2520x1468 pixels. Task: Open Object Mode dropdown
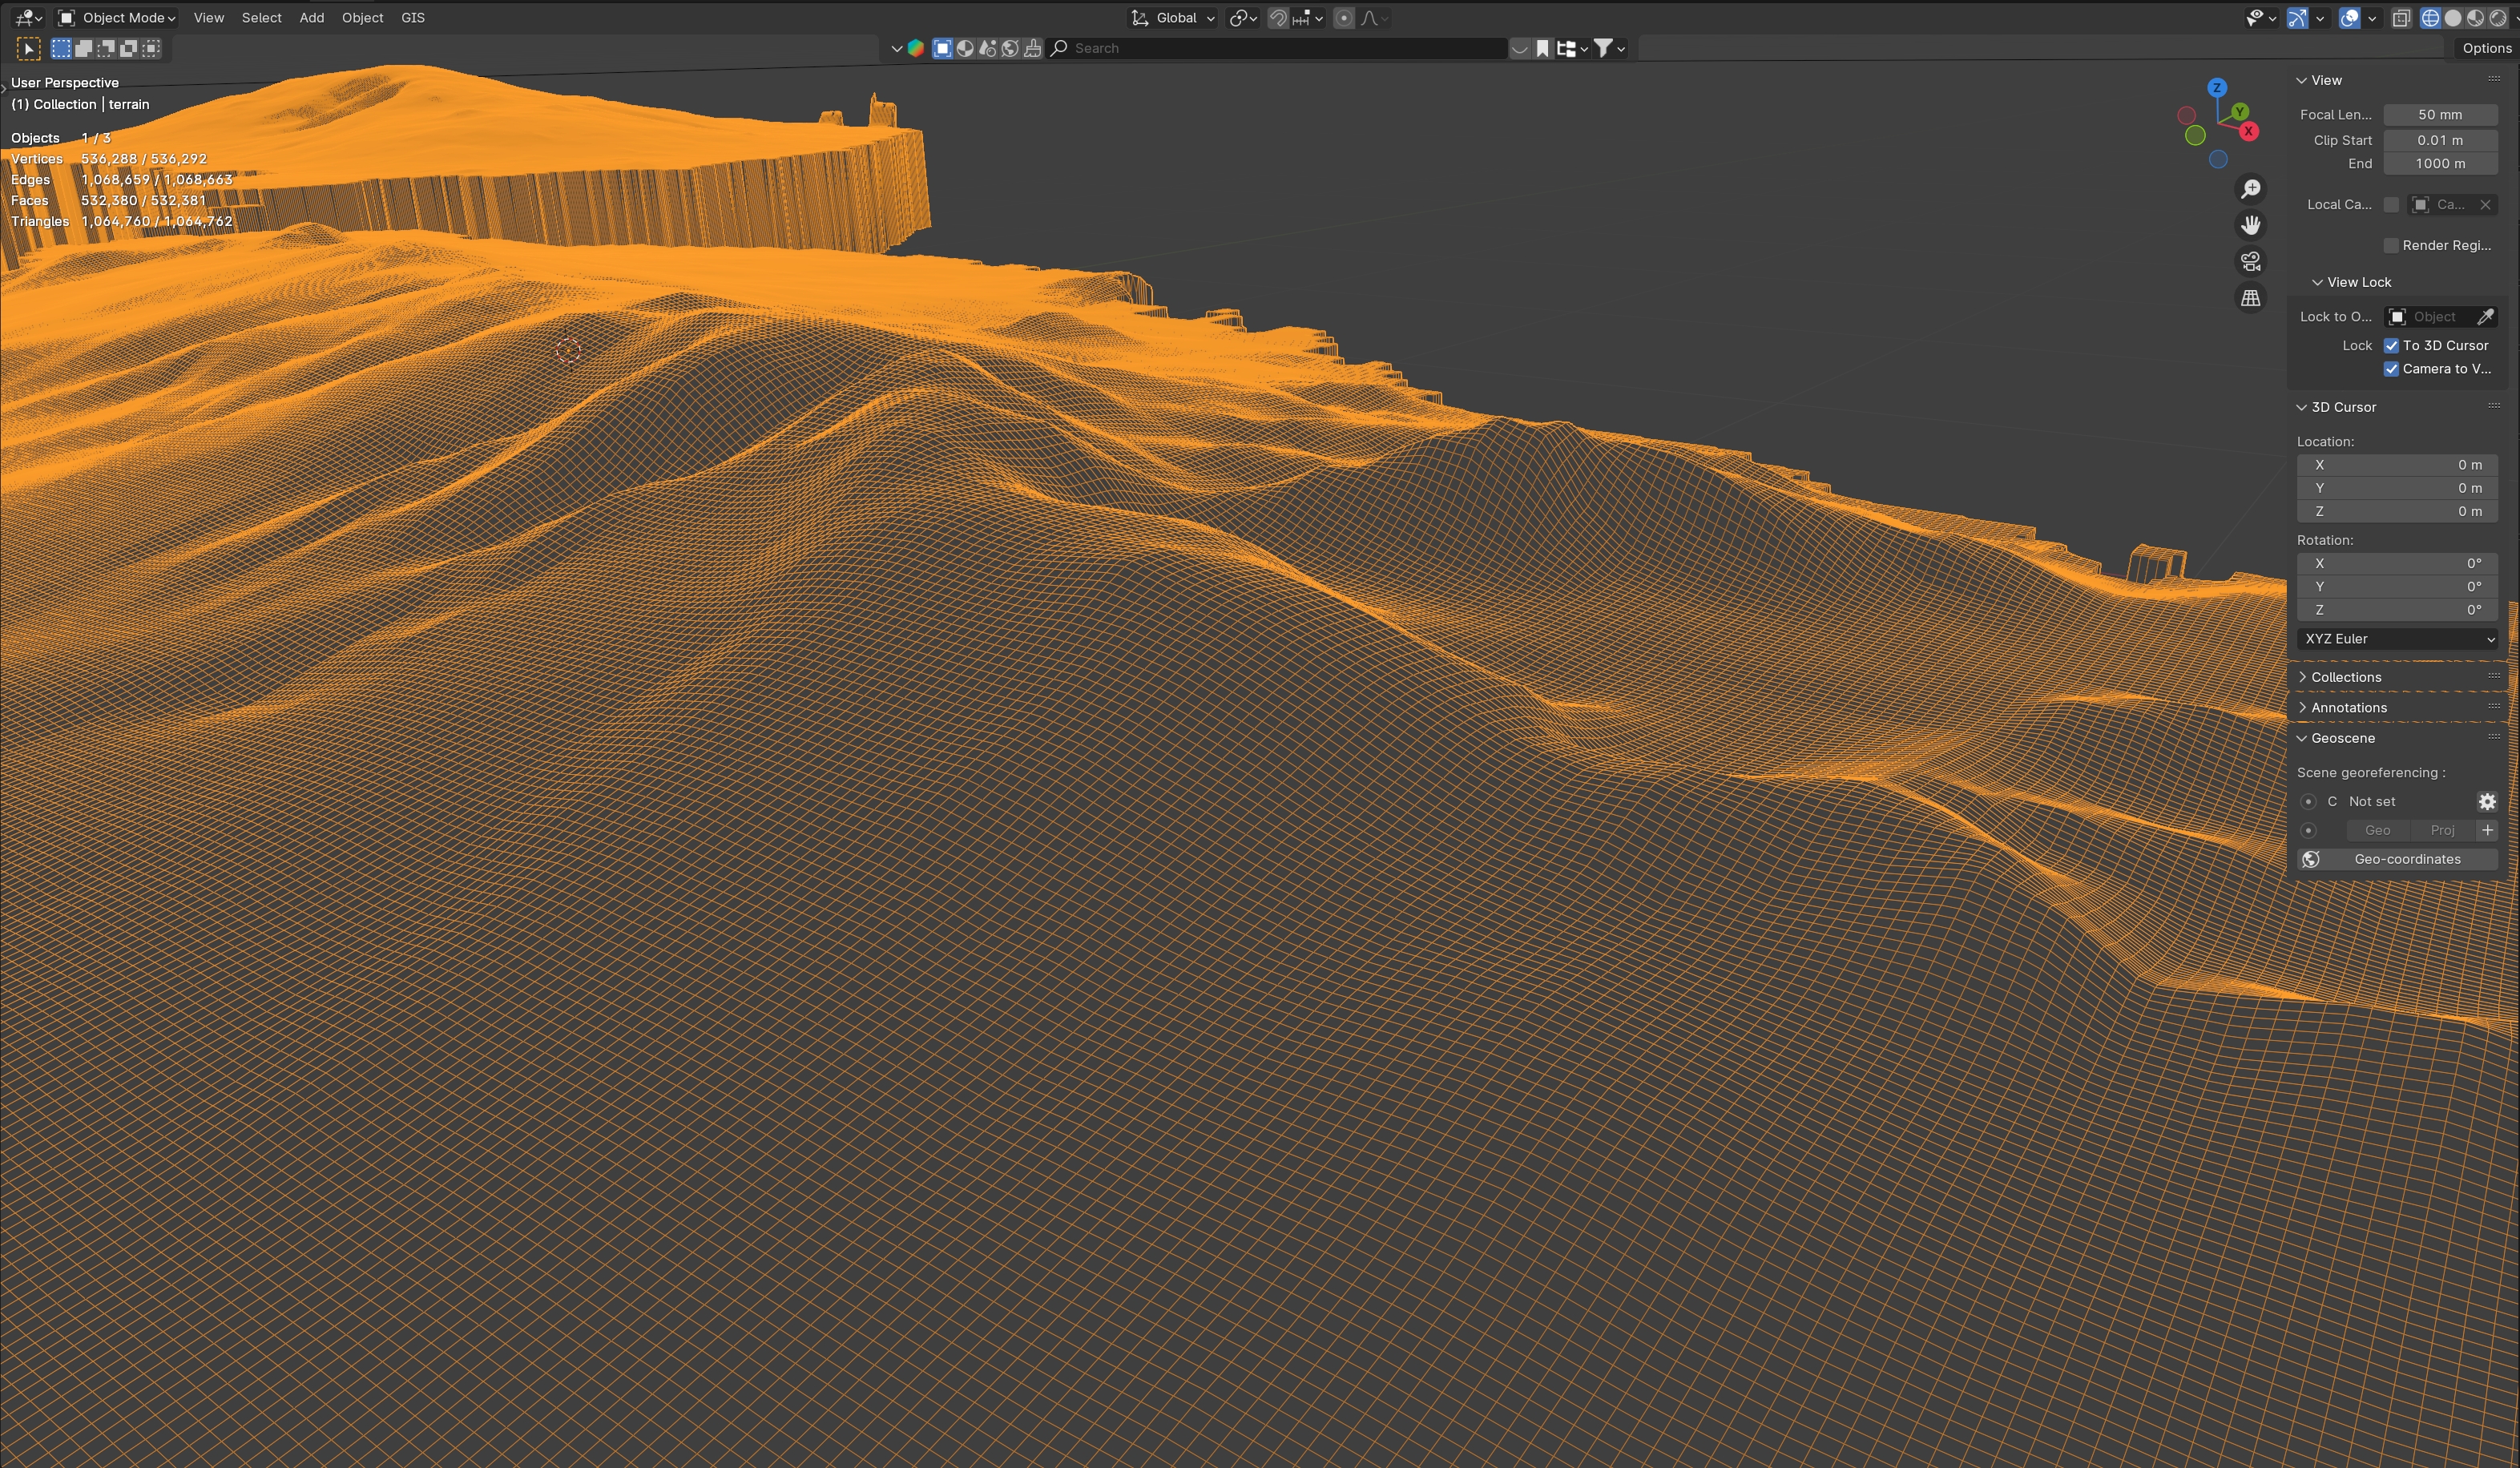pos(117,18)
